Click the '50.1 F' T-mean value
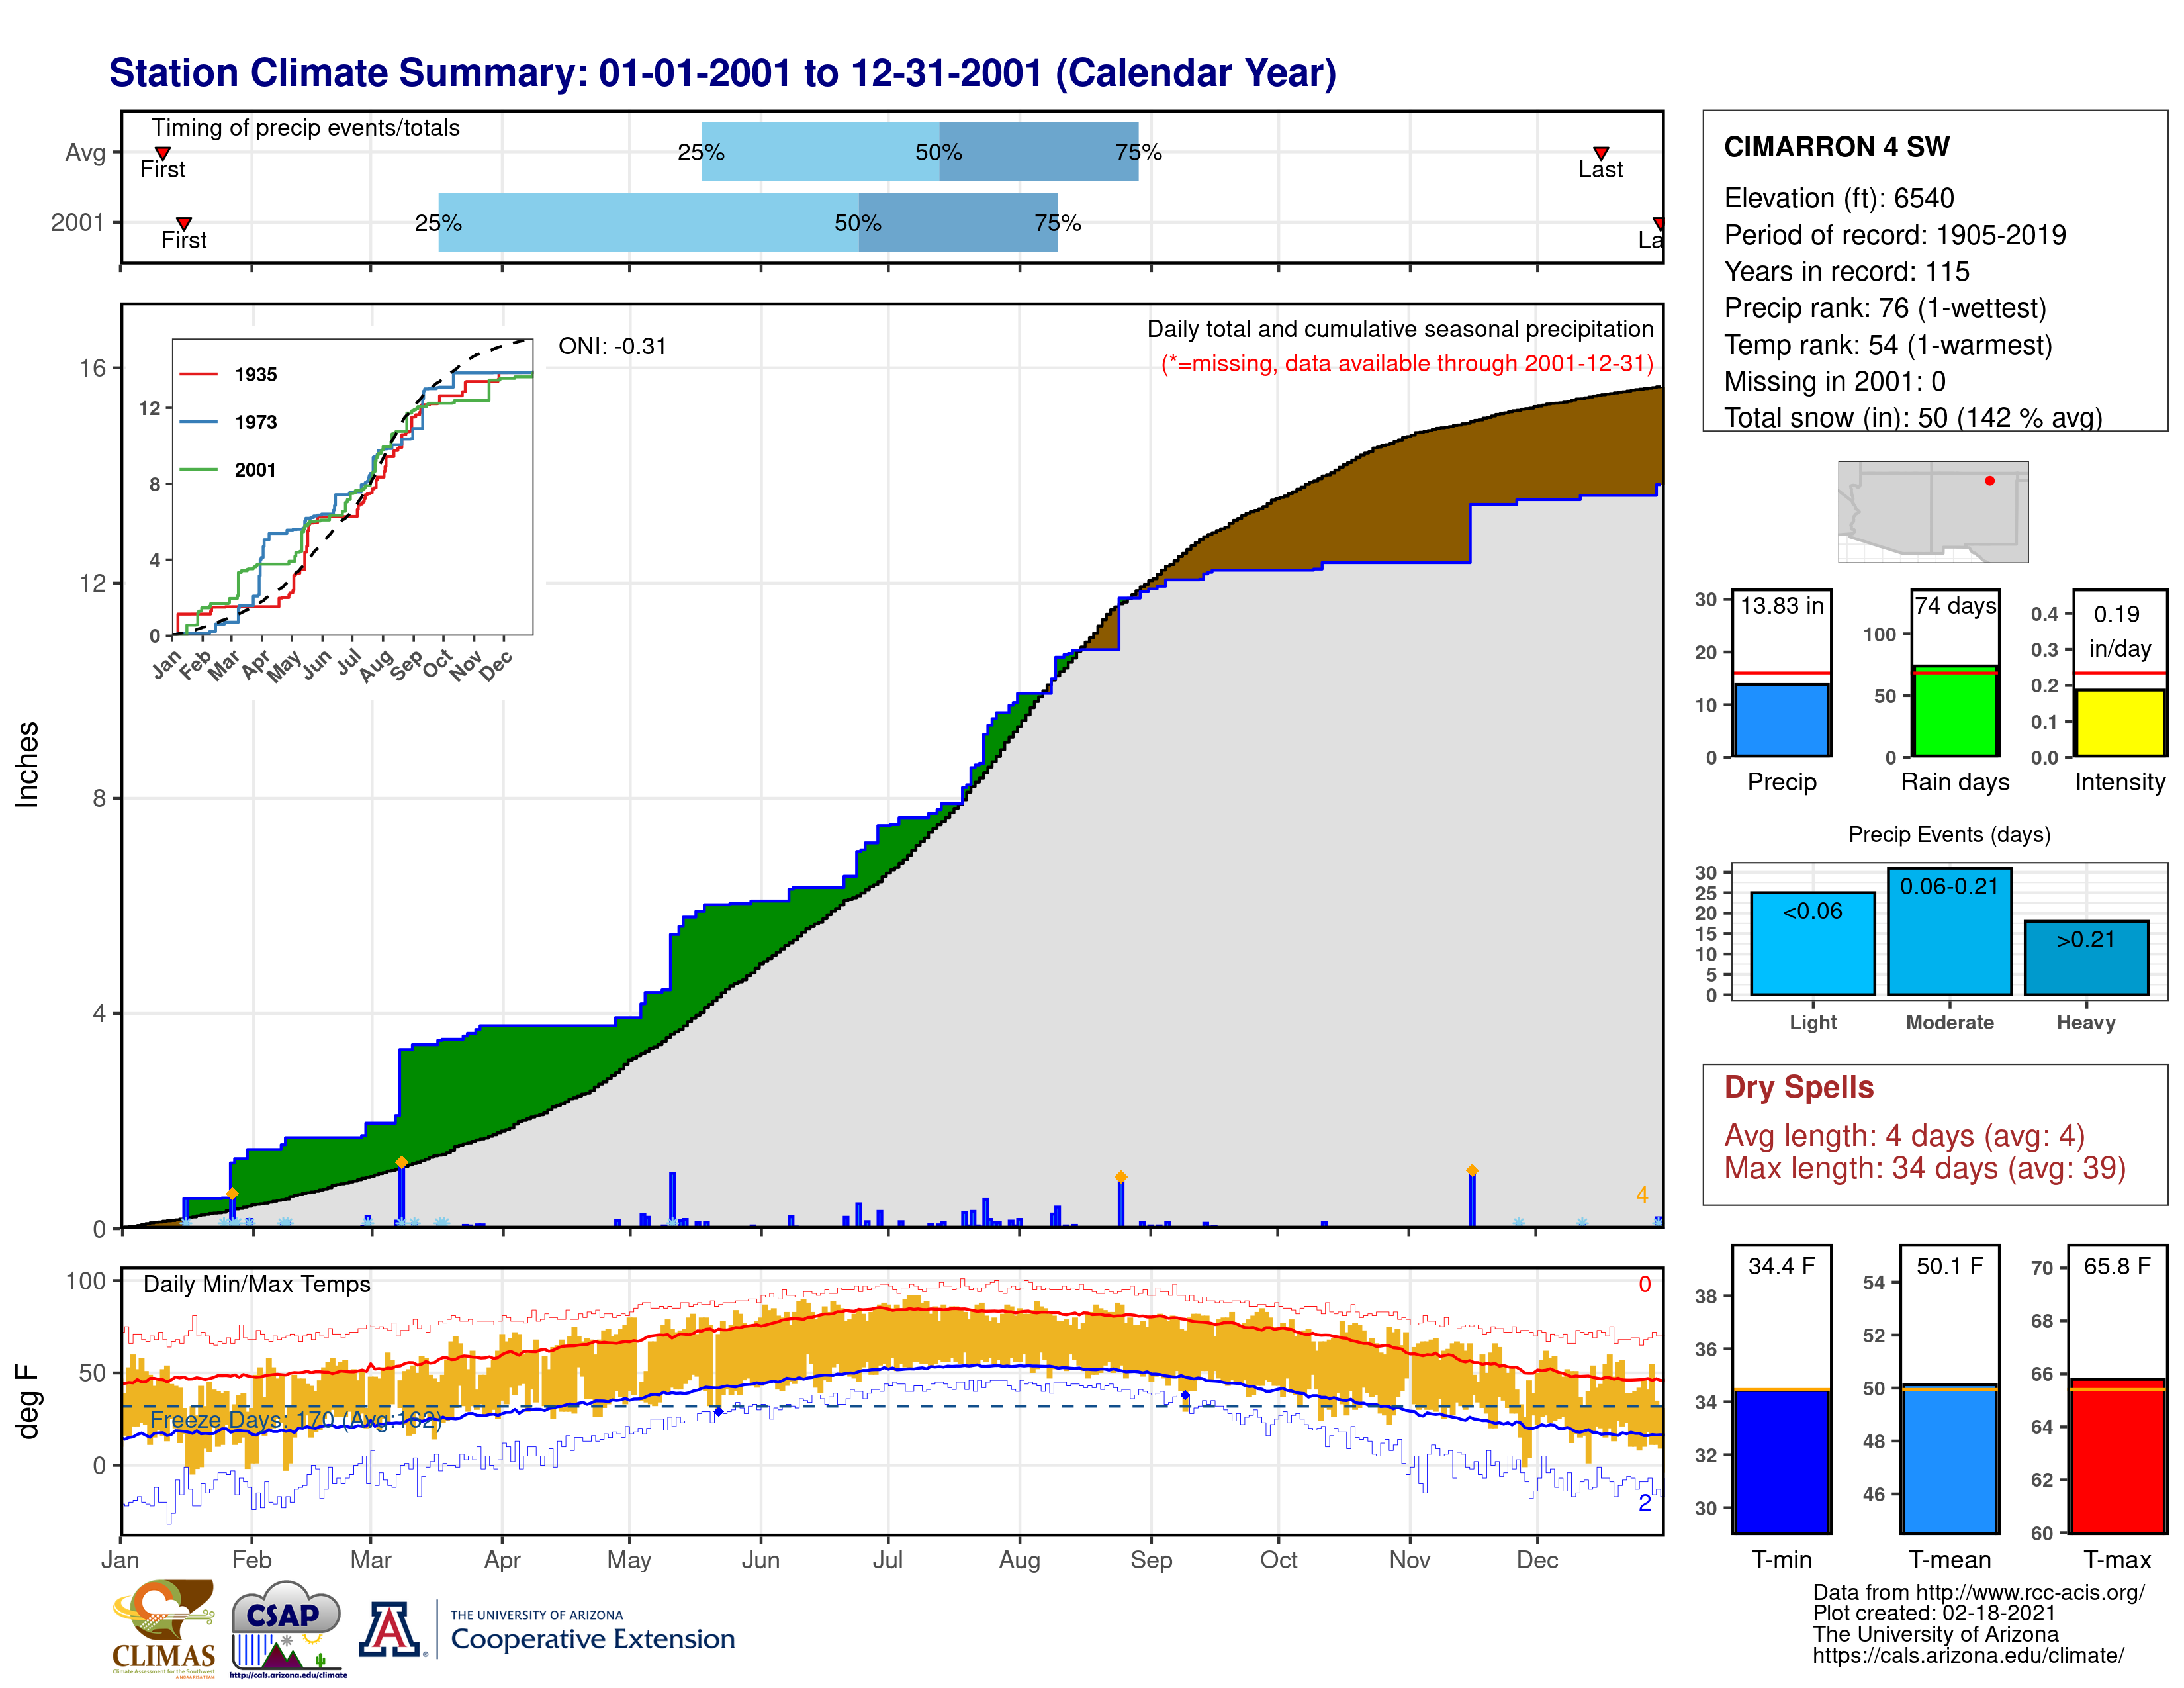The image size is (2184, 1688). coord(1949,1266)
